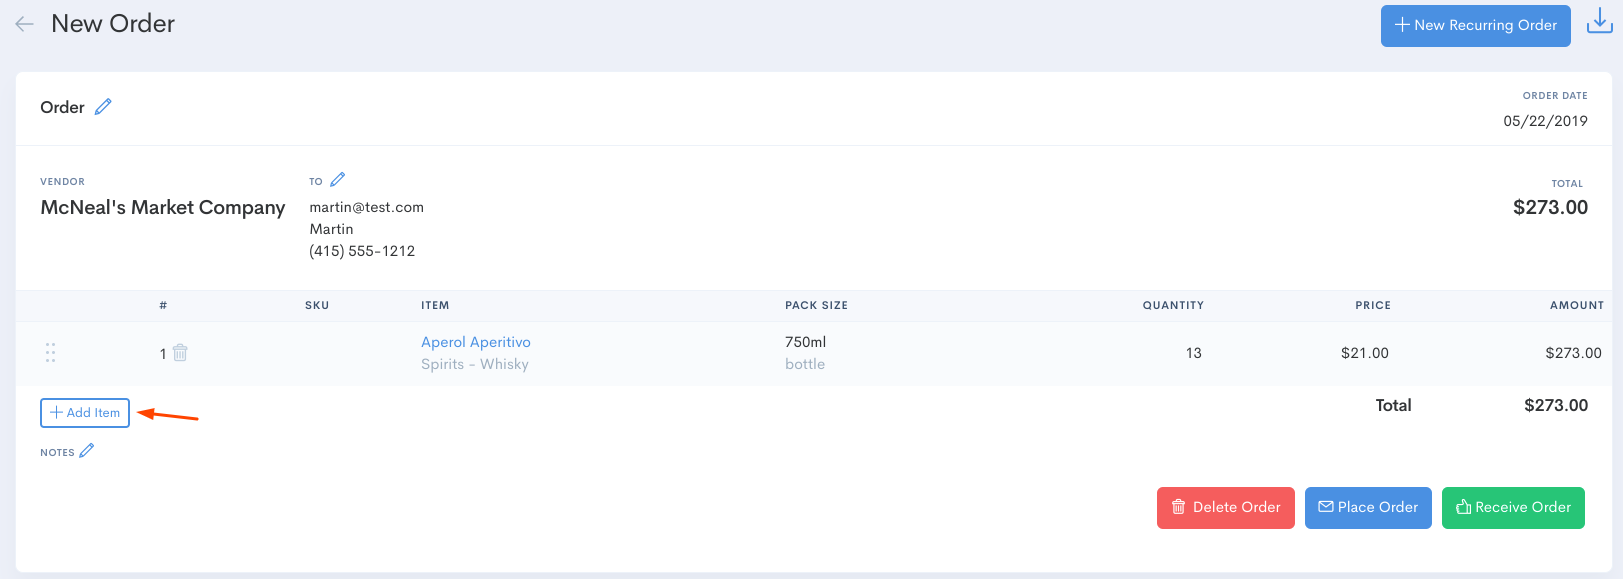Click the Receive Order button

pos(1513,508)
